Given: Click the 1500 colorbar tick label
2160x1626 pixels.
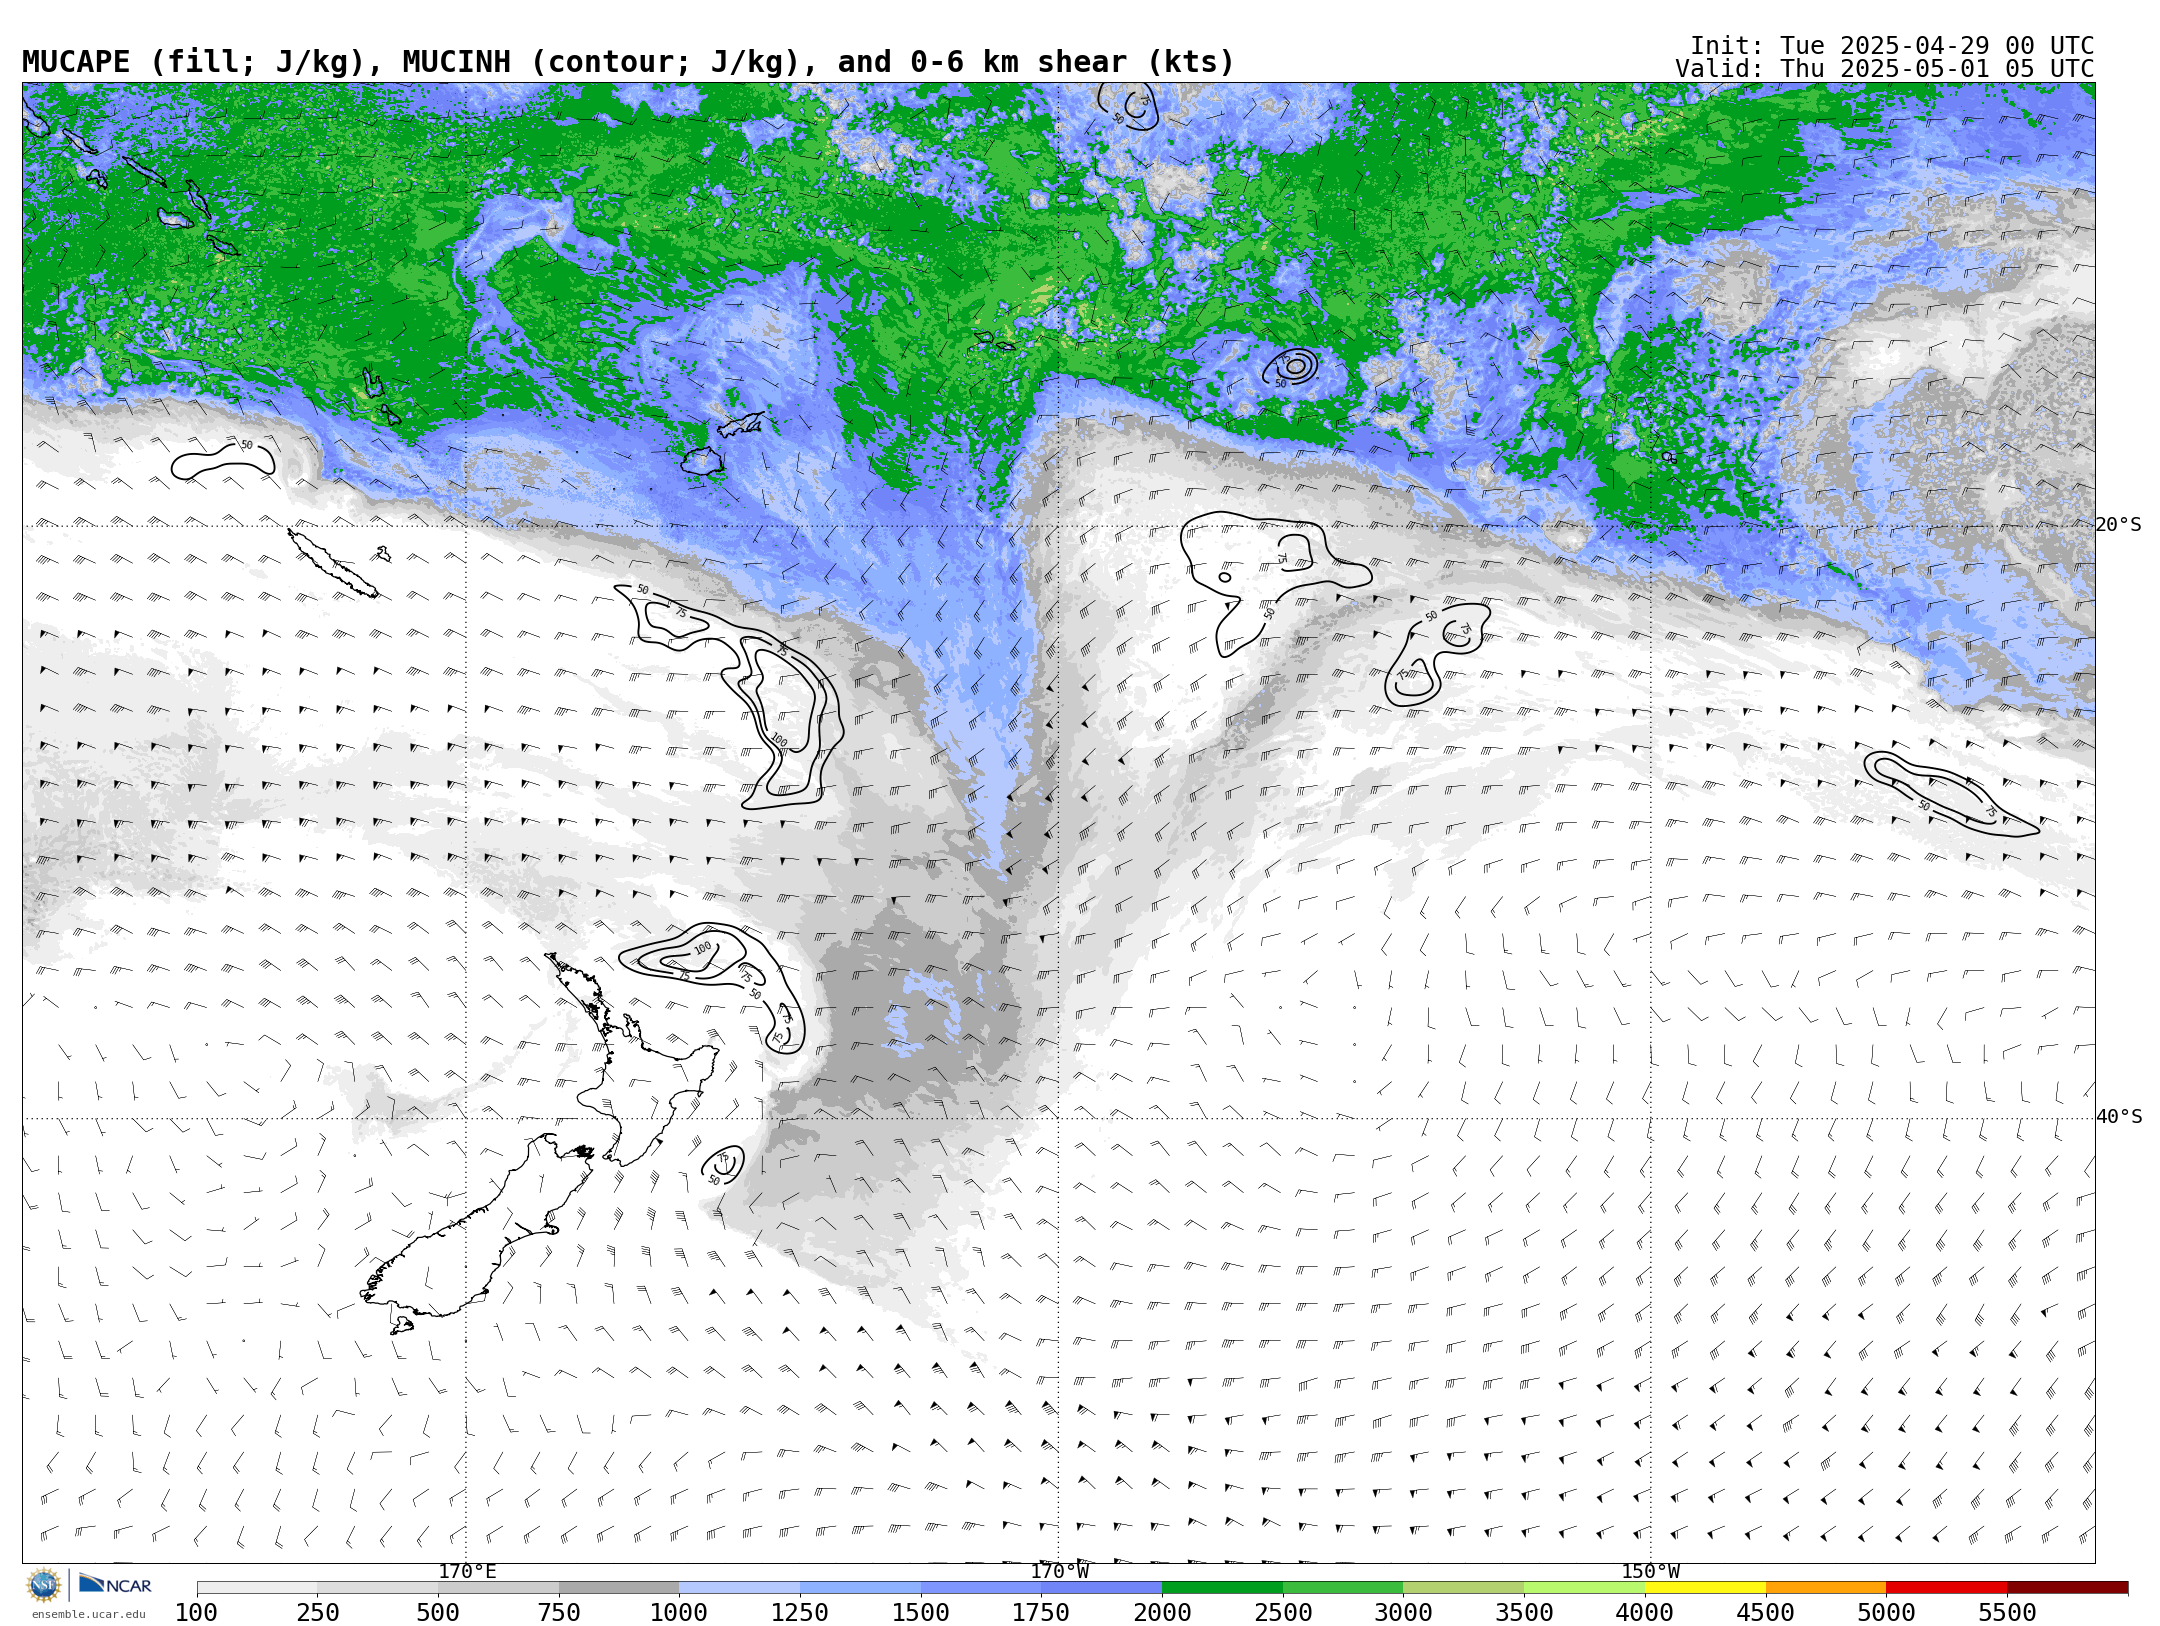Looking at the screenshot, I should pos(921,1612).
